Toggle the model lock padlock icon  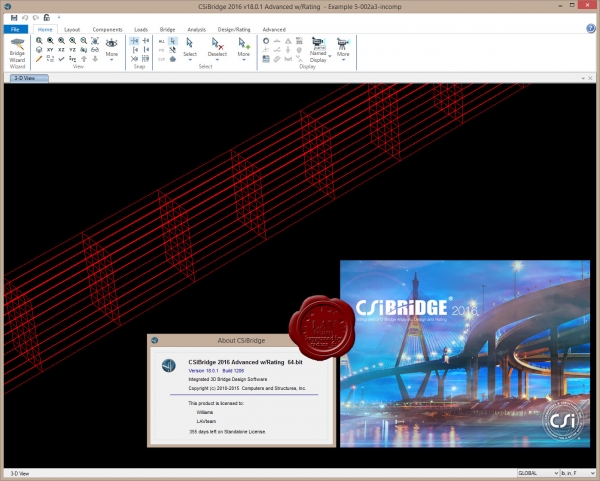pos(46,17)
